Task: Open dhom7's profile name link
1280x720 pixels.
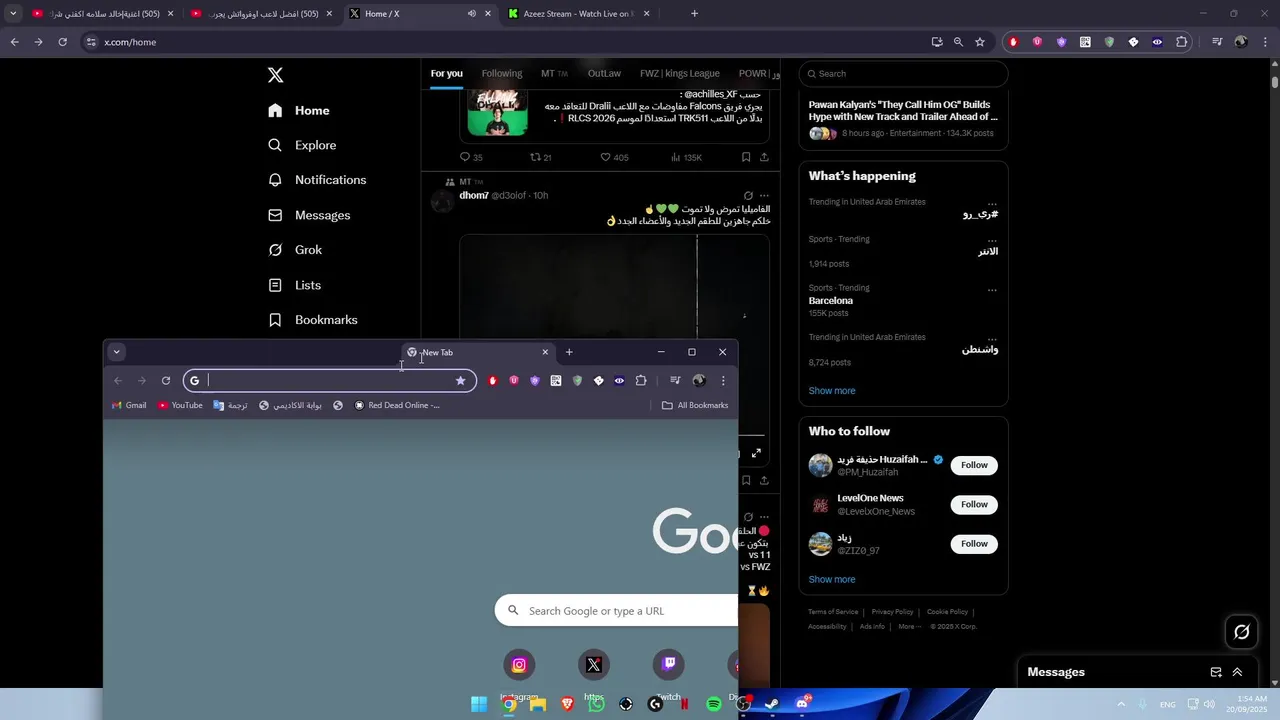Action: (474, 196)
